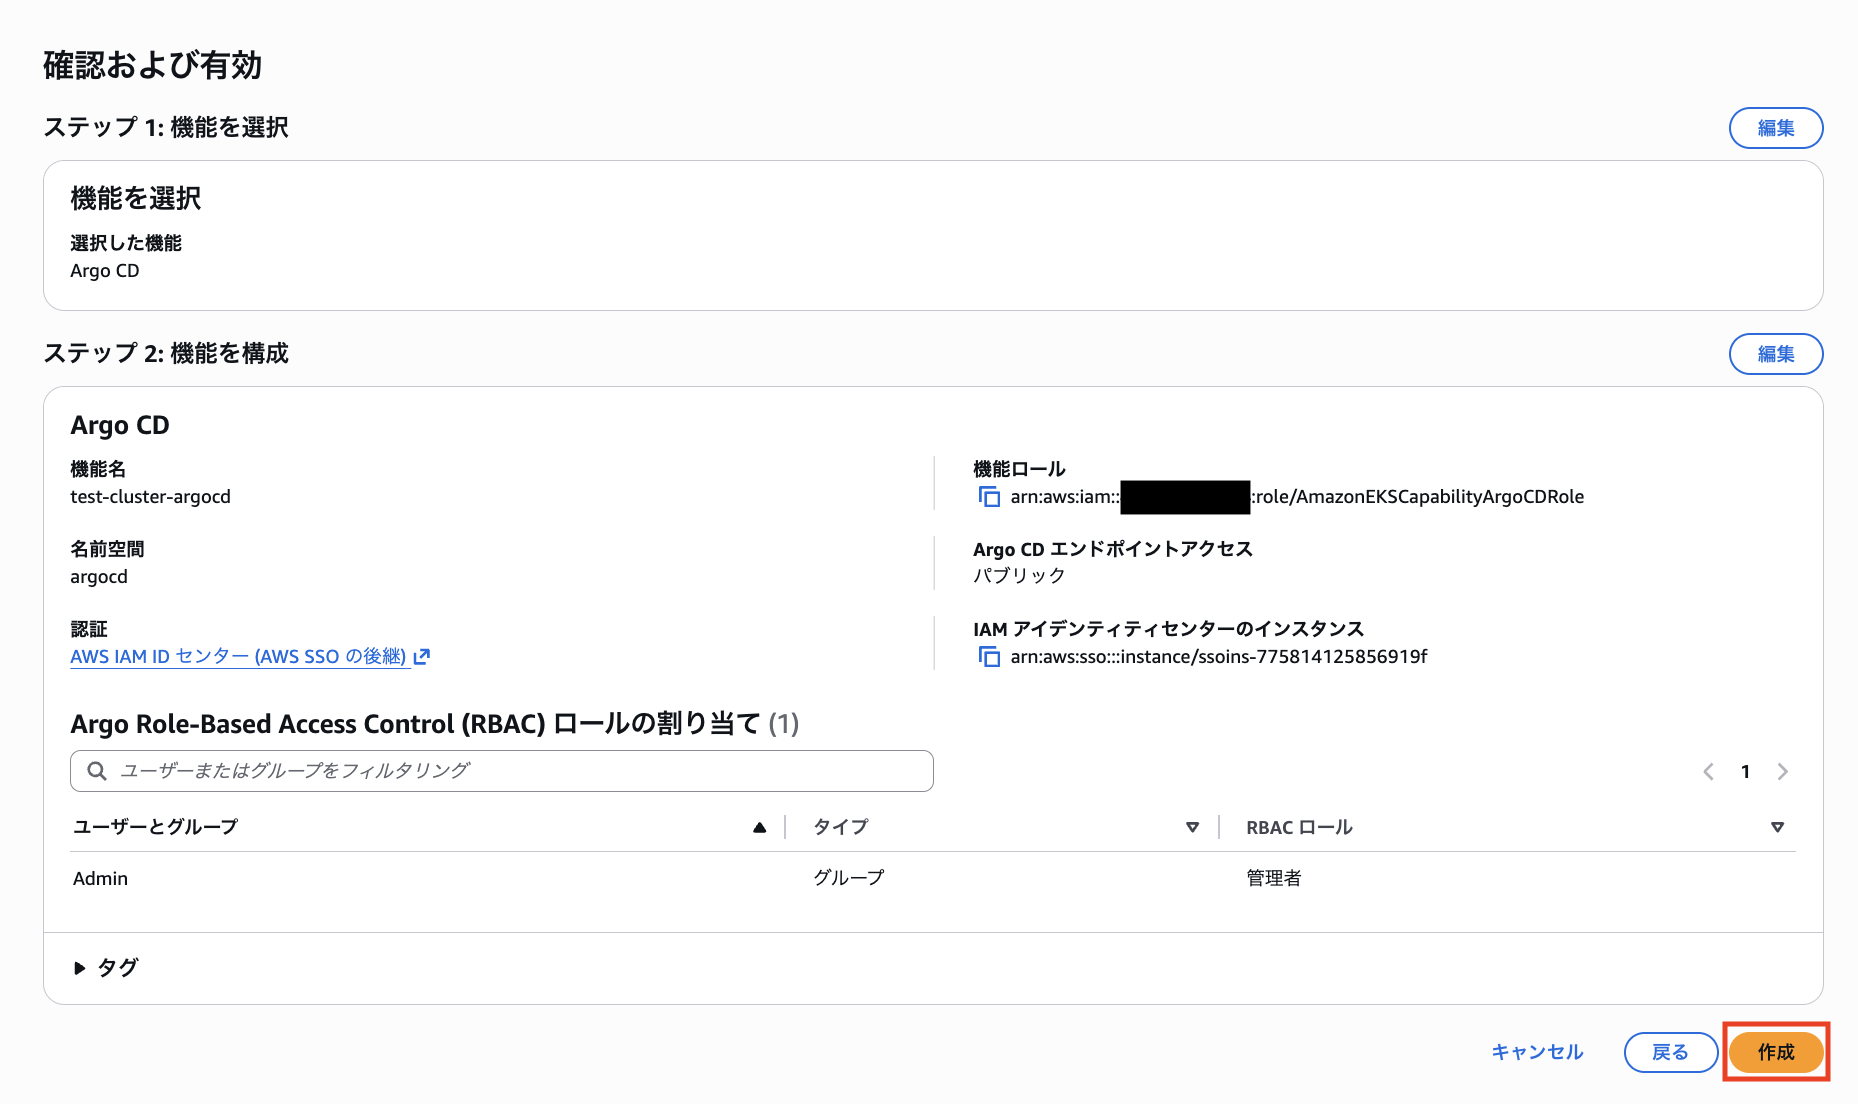The image size is (1858, 1104).
Task: Copy the capability role ARN
Action: click(x=989, y=497)
